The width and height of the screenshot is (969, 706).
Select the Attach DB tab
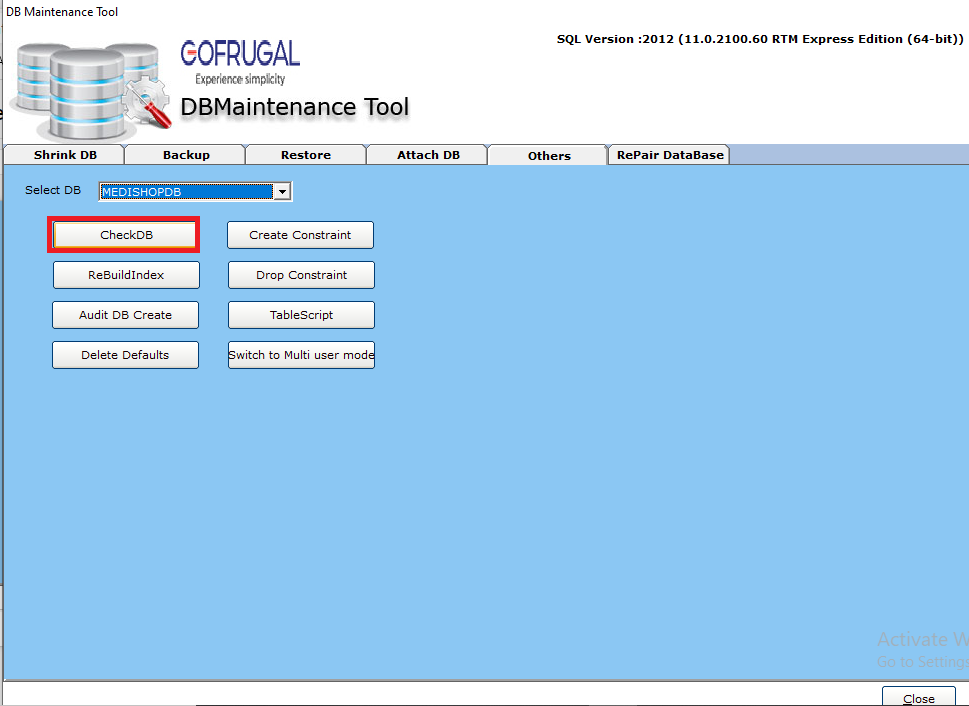tap(428, 155)
